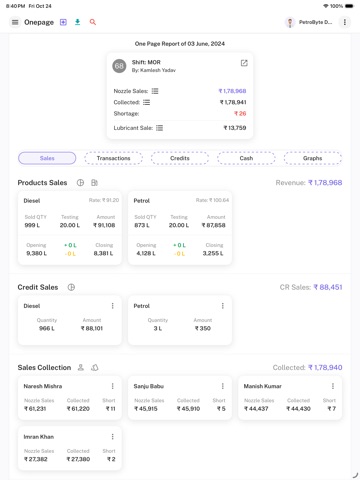This screenshot has height=480, width=360.
Task: Switch to the Transactions tab
Action: (113, 158)
